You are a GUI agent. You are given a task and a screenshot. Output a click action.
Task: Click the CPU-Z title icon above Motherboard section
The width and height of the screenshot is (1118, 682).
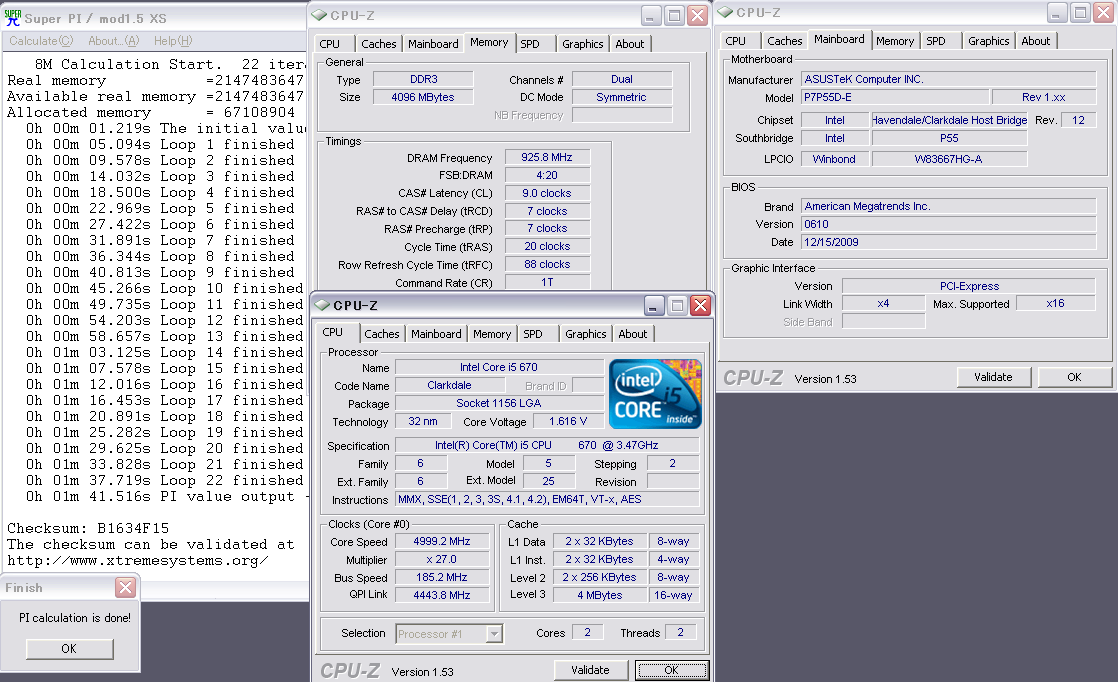[x=726, y=12]
